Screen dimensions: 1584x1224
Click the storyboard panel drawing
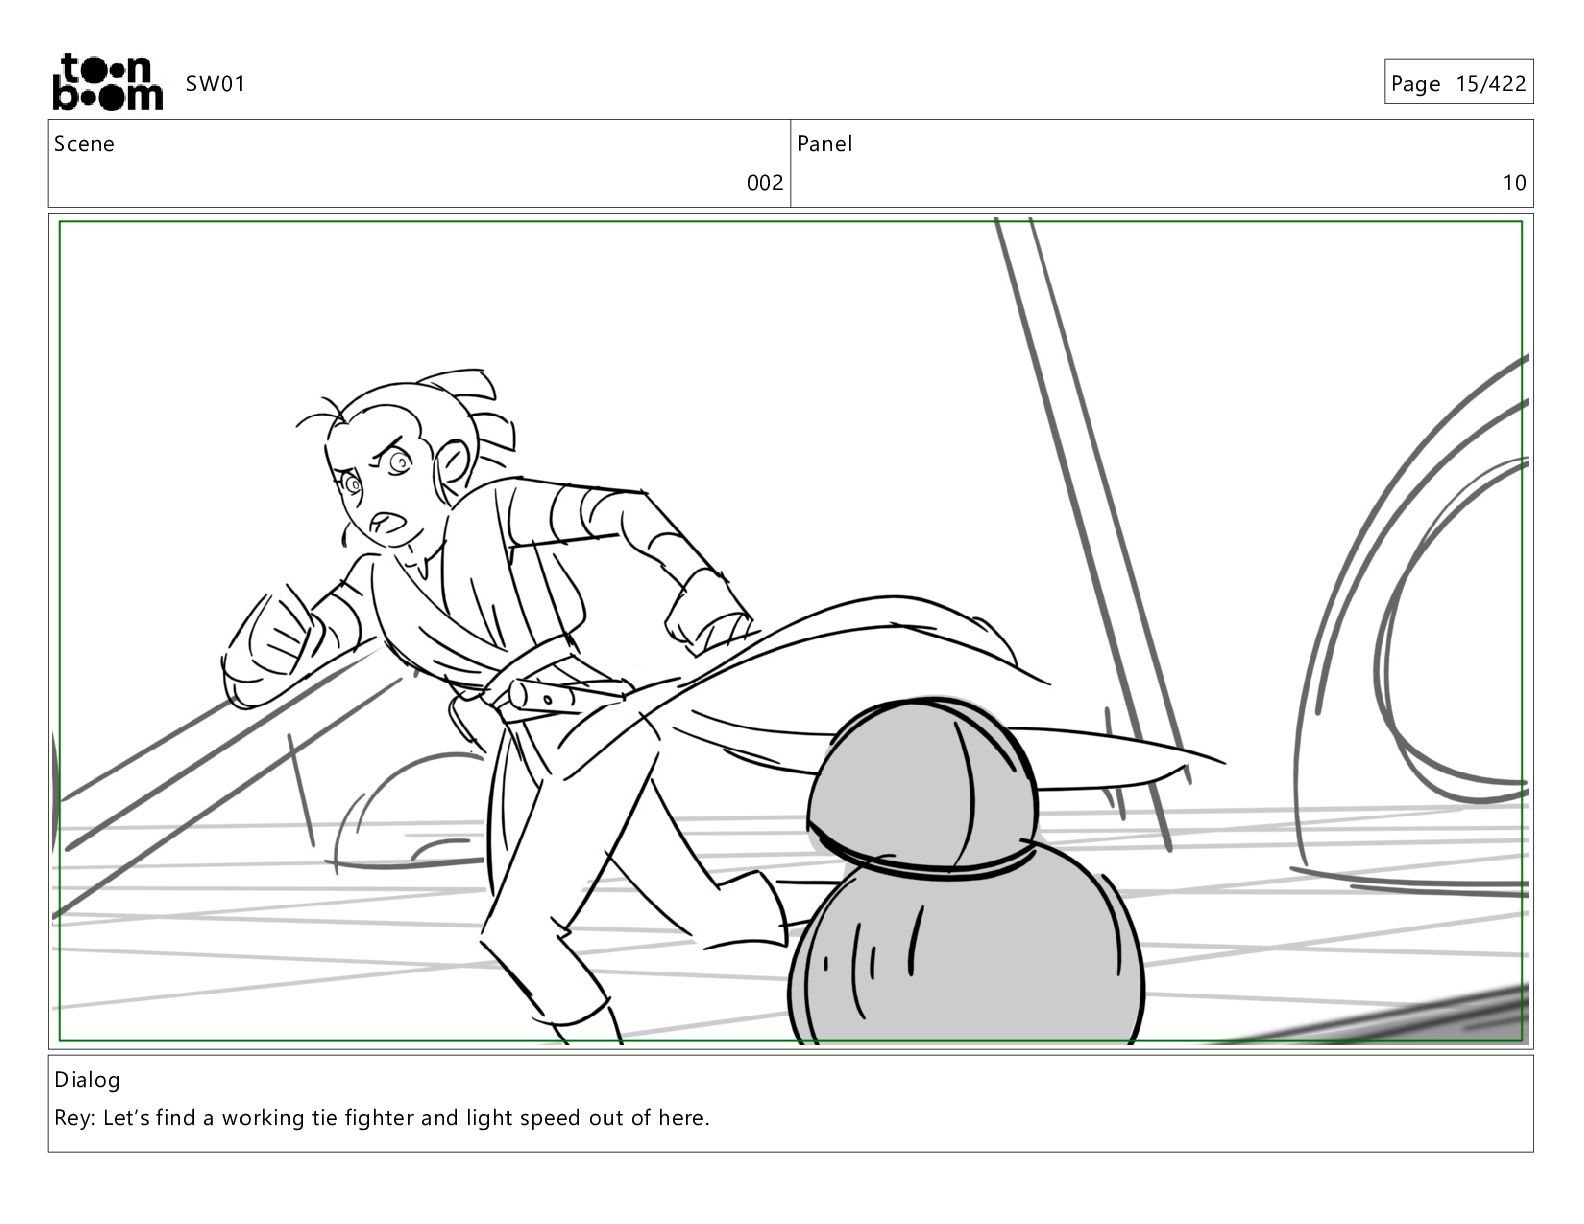click(x=790, y=631)
